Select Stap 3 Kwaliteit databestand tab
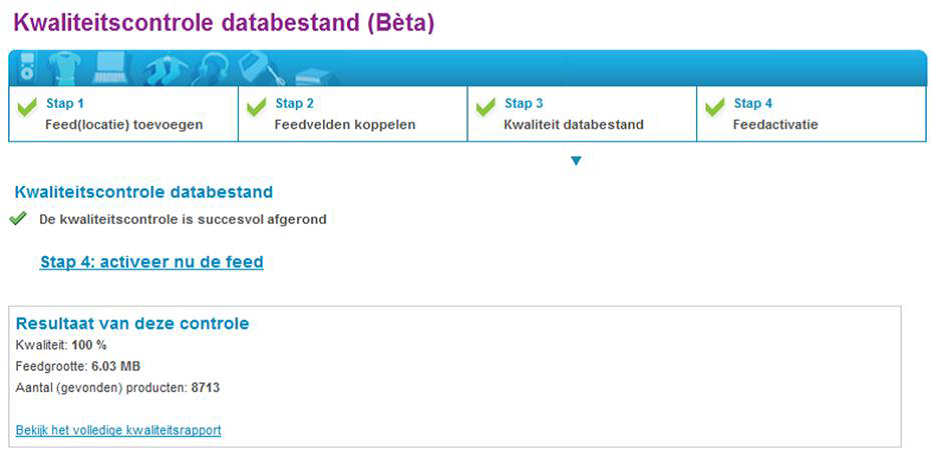948x469 pixels. click(582, 114)
